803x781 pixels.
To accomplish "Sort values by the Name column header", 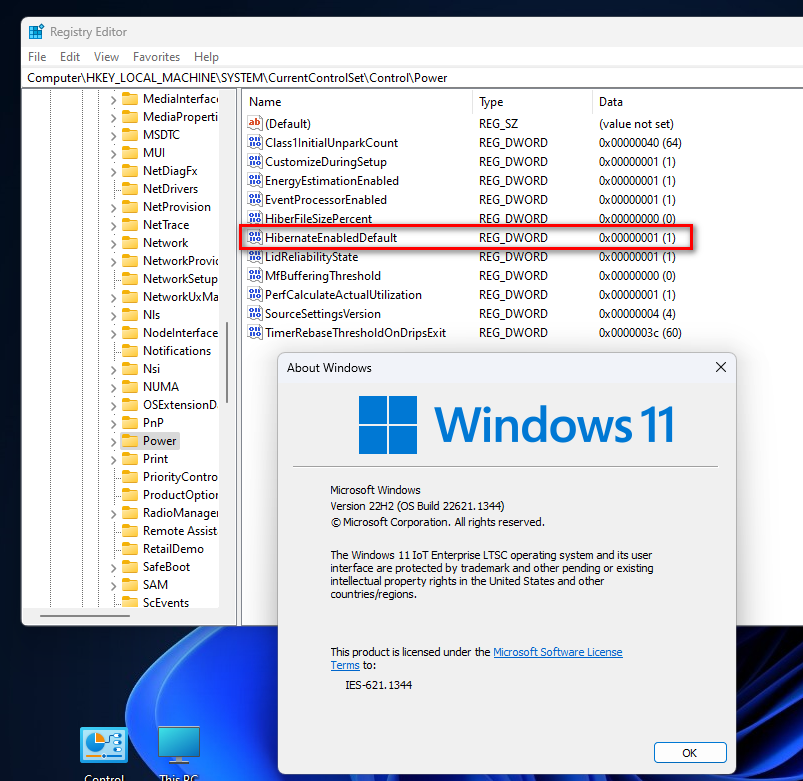I will coord(356,102).
